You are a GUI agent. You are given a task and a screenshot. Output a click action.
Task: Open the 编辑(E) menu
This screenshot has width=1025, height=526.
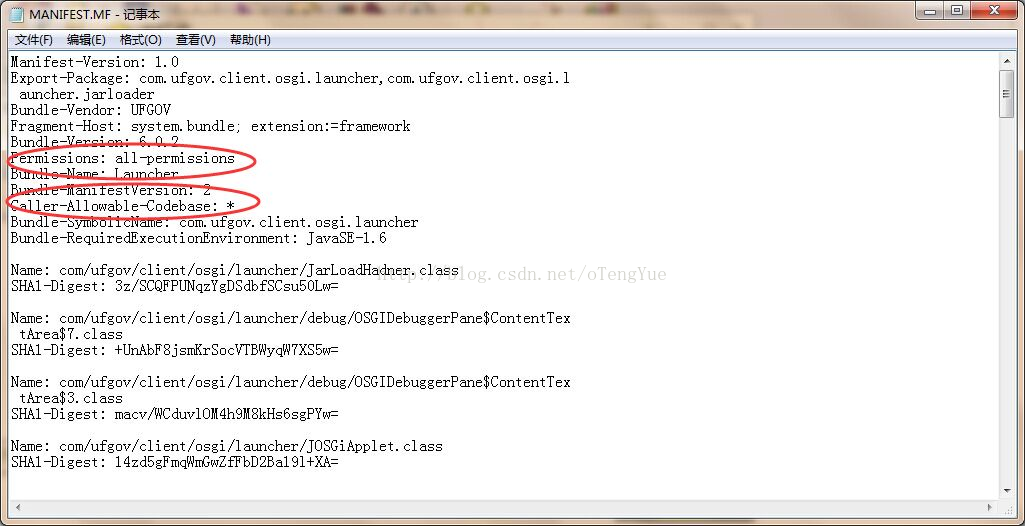pos(86,40)
